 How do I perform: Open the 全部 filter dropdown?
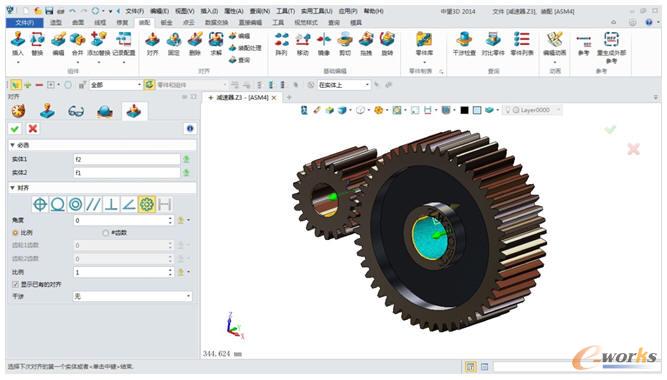[x=115, y=85]
